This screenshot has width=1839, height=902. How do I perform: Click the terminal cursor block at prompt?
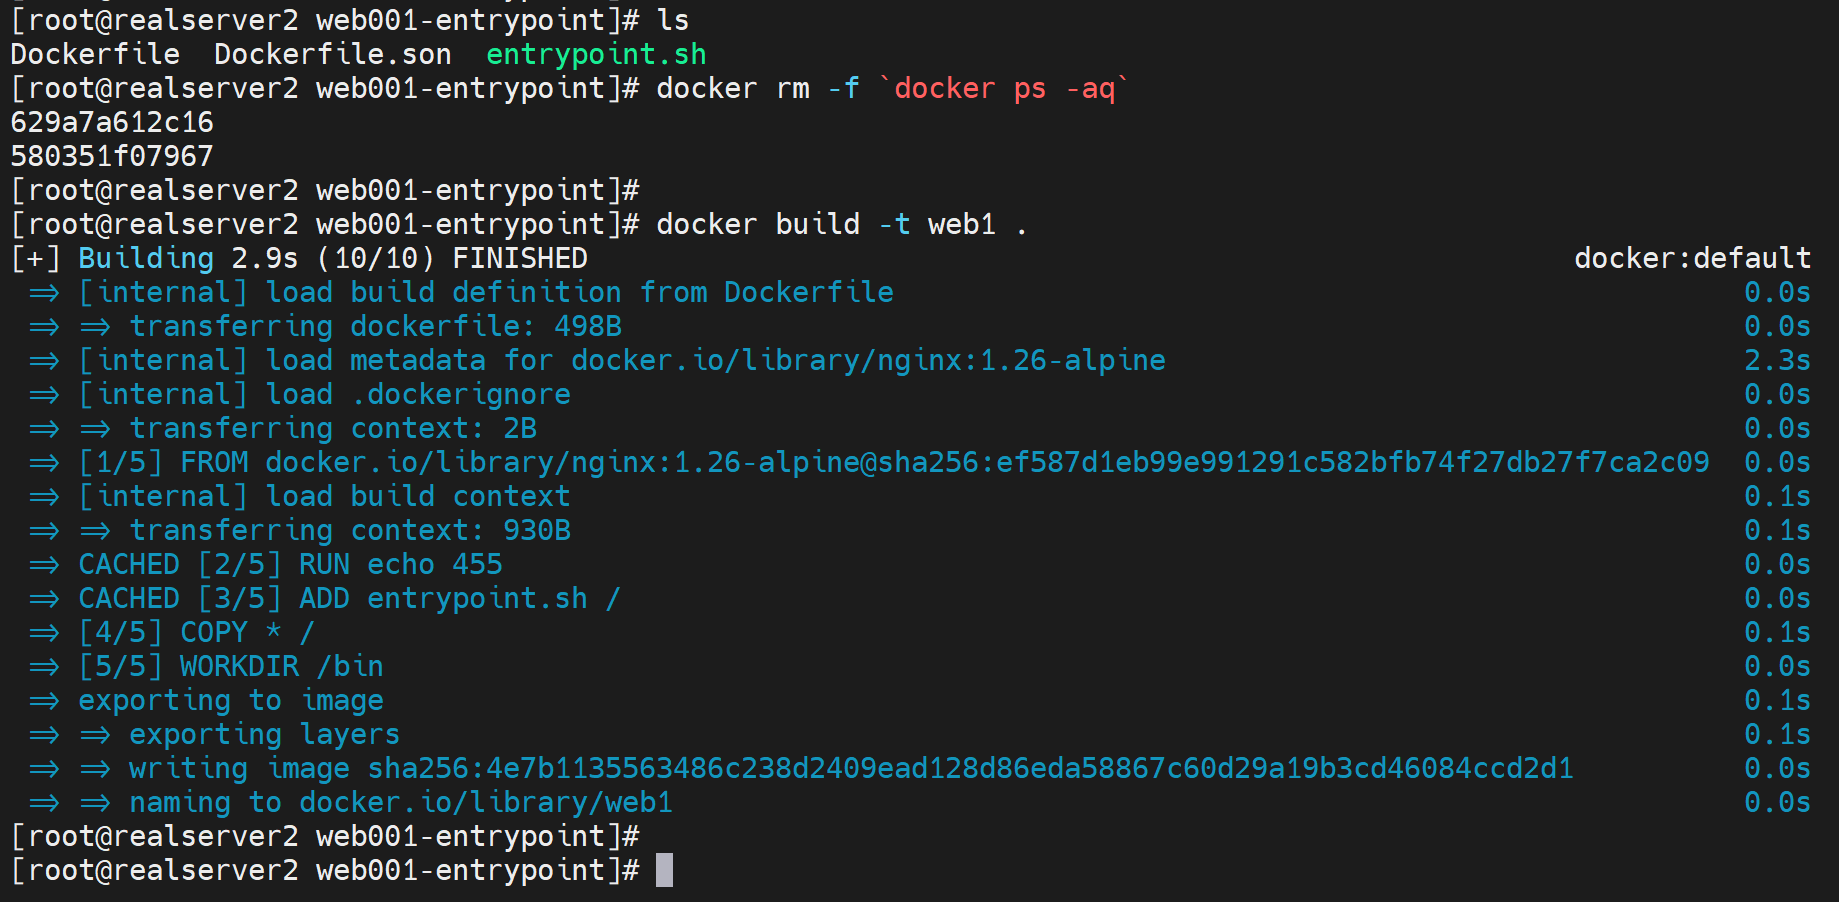click(664, 870)
